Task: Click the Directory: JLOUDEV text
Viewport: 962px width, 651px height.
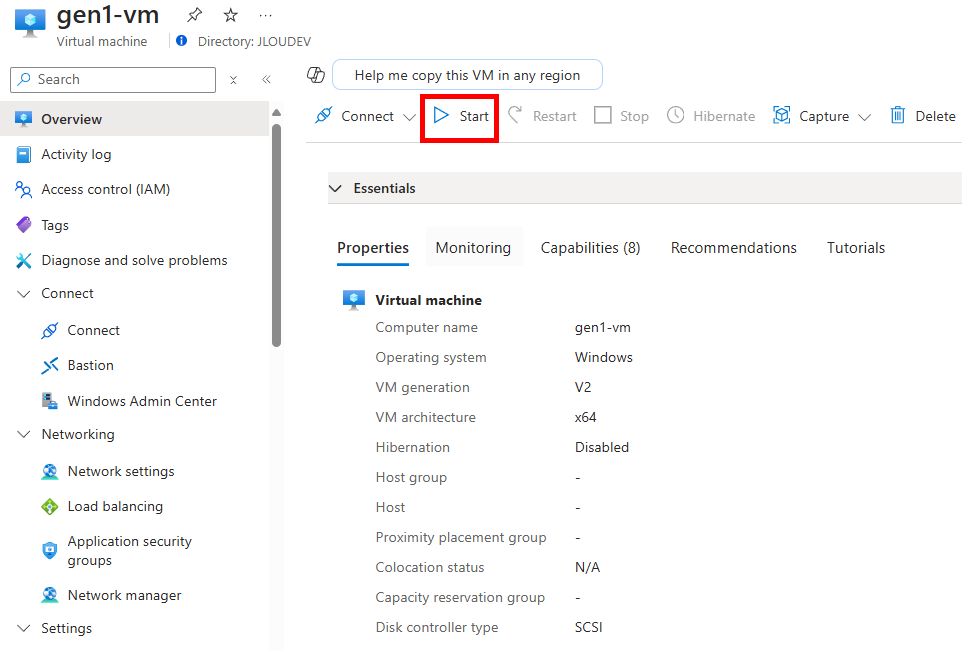Action: 254,41
